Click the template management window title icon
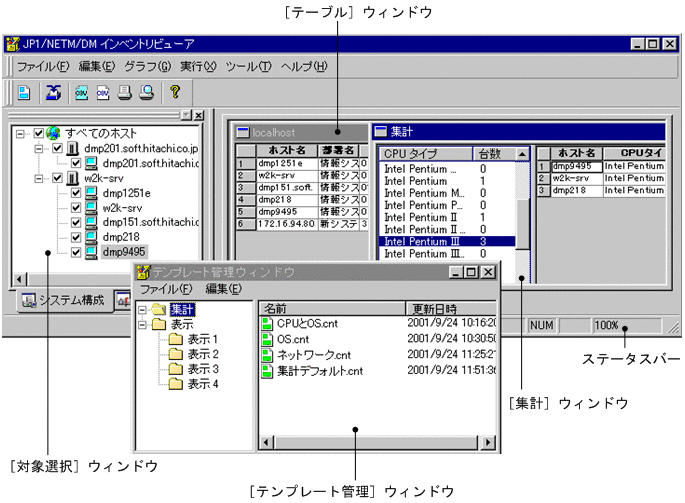 click(x=143, y=272)
